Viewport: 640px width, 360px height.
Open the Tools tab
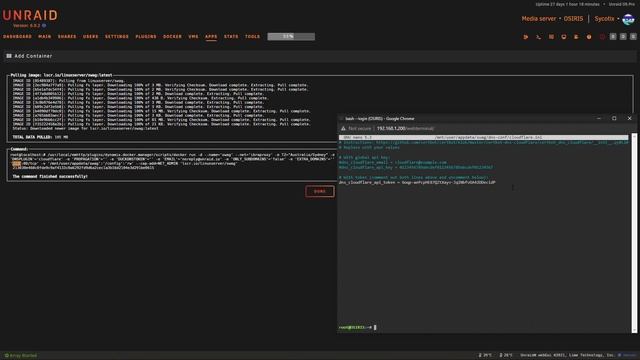pos(253,37)
